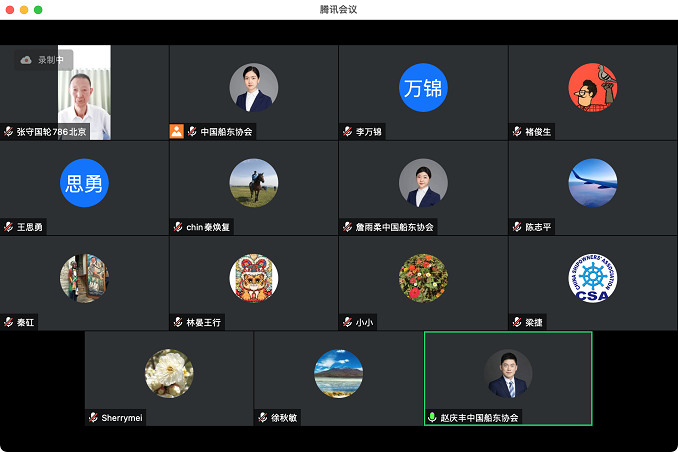Image resolution: width=678 pixels, height=452 pixels.
Task: Click the name label 詹雨柔中国船东协会
Action: (x=394, y=227)
